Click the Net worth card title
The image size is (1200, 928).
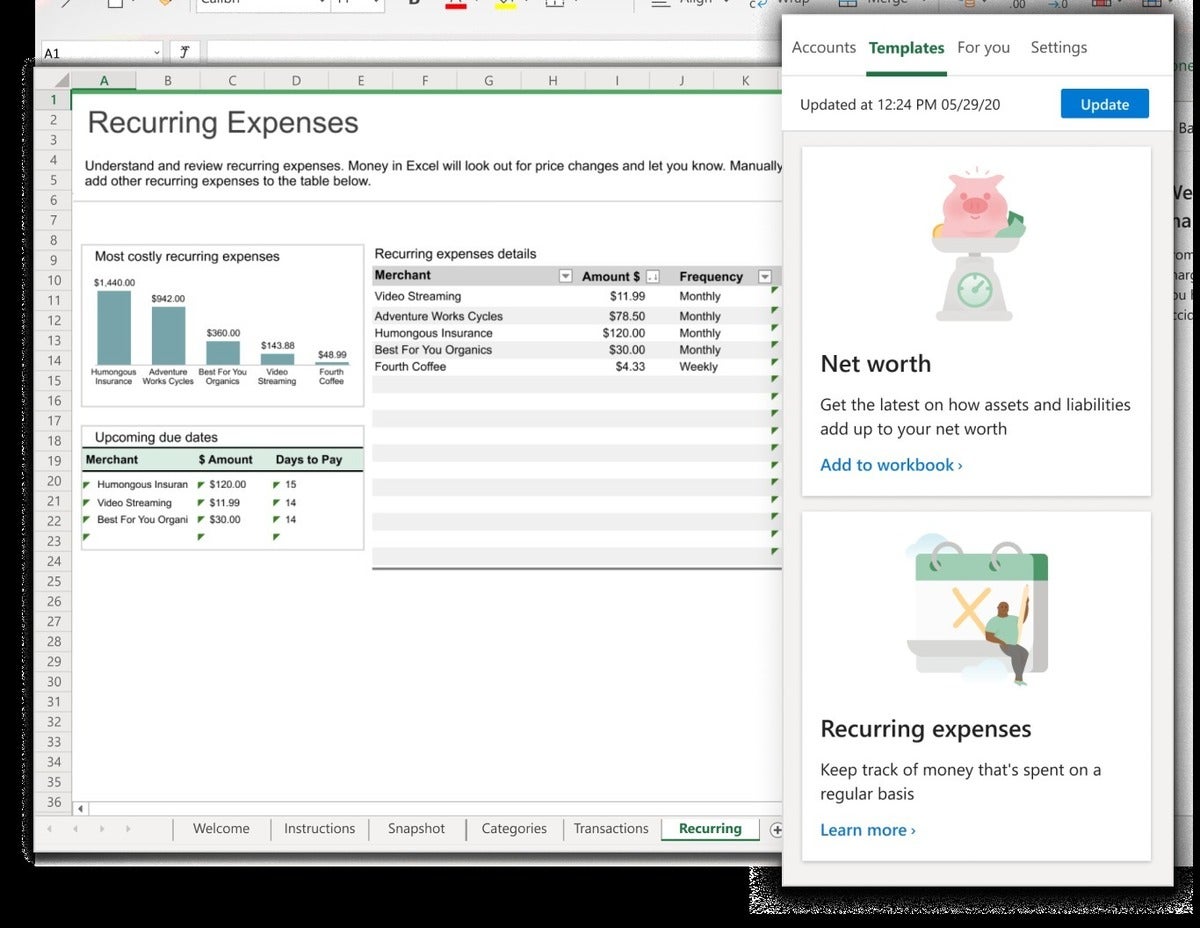(x=875, y=364)
